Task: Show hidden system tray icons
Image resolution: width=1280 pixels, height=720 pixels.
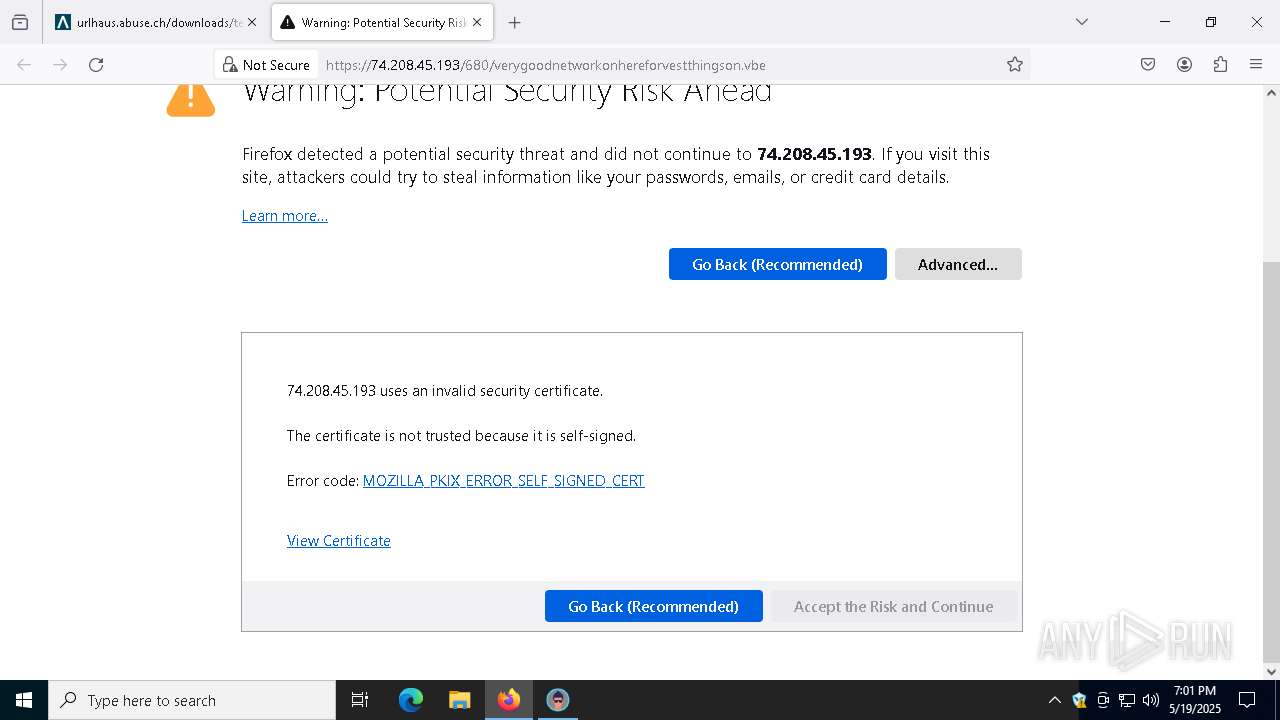Action: click(x=1054, y=700)
